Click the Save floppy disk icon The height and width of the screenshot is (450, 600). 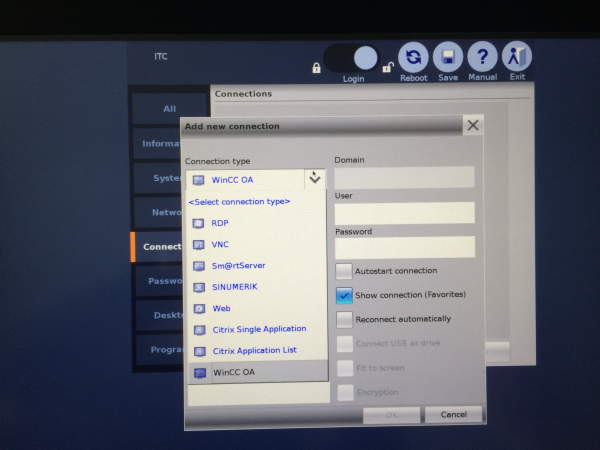(x=448, y=57)
